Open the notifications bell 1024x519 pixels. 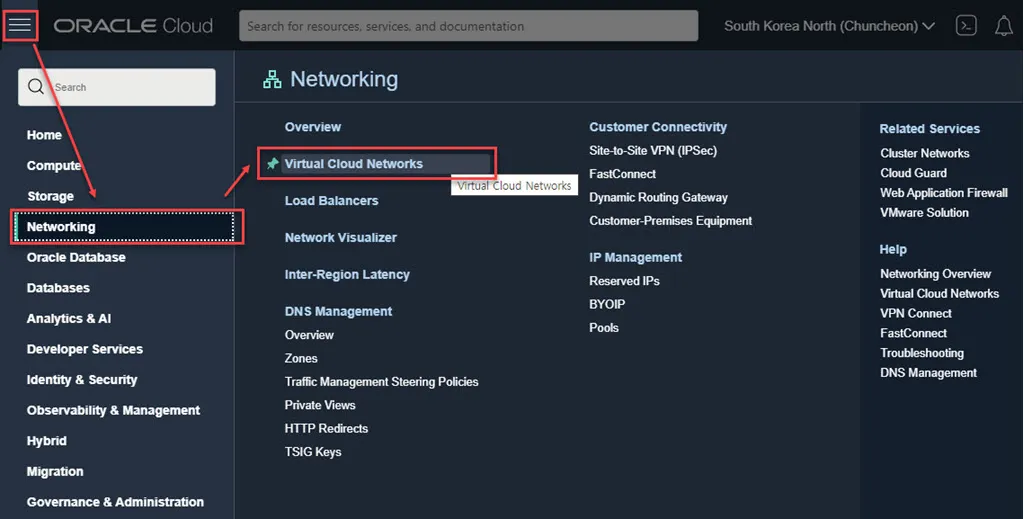[1004, 26]
